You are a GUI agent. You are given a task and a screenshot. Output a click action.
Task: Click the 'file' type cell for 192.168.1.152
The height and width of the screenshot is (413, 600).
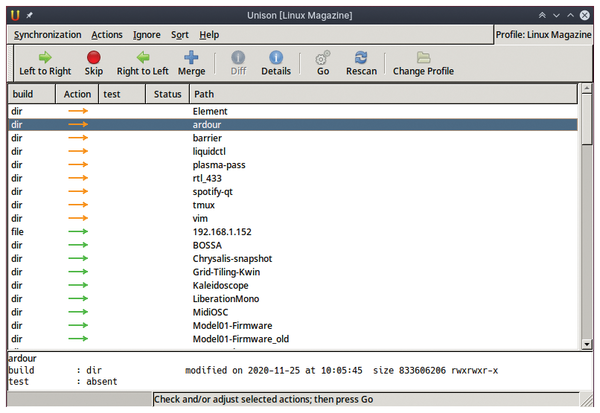pyautogui.click(x=17, y=232)
